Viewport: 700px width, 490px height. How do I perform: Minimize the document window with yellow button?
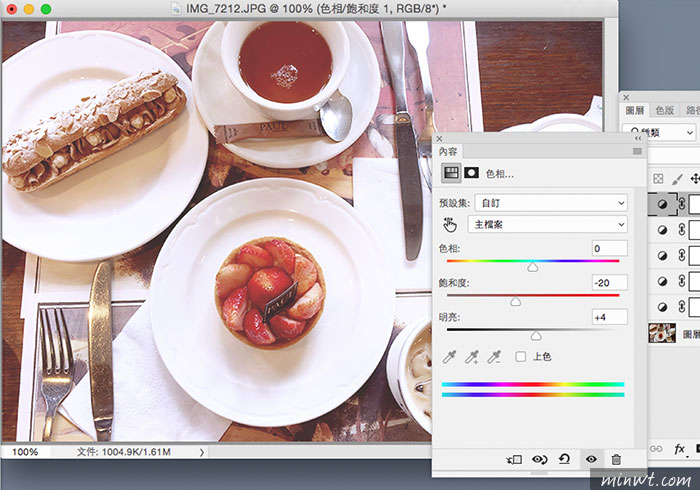coord(29,9)
